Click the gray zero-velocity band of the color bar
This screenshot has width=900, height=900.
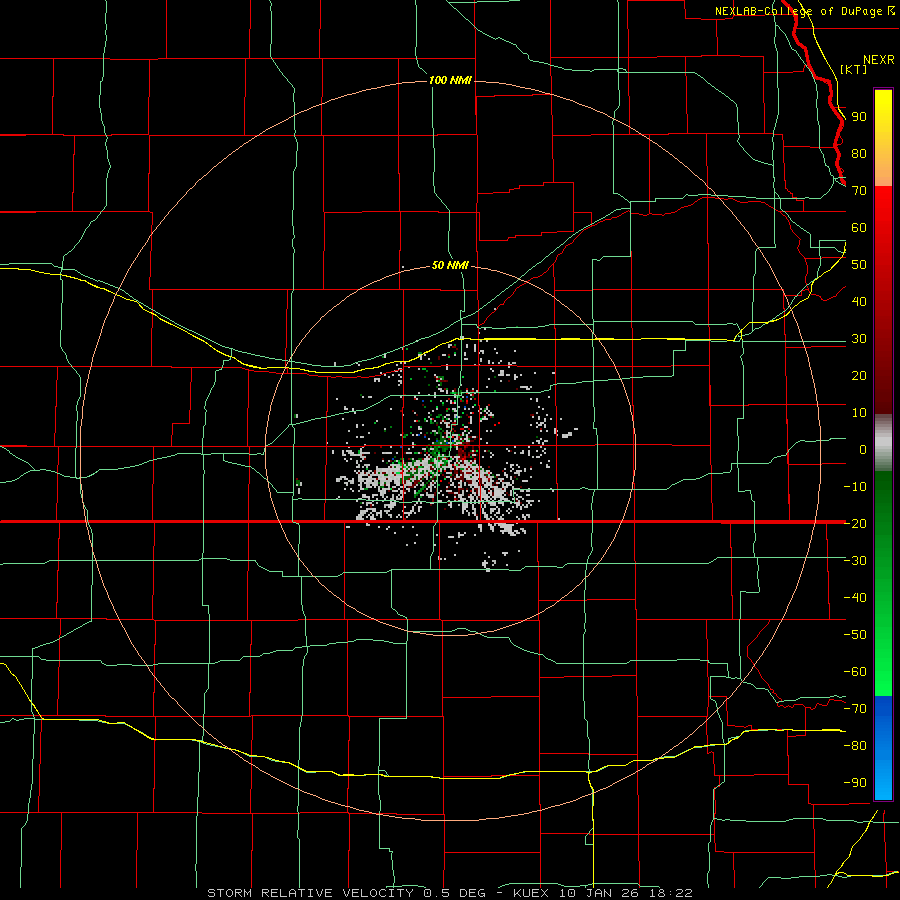click(x=883, y=443)
